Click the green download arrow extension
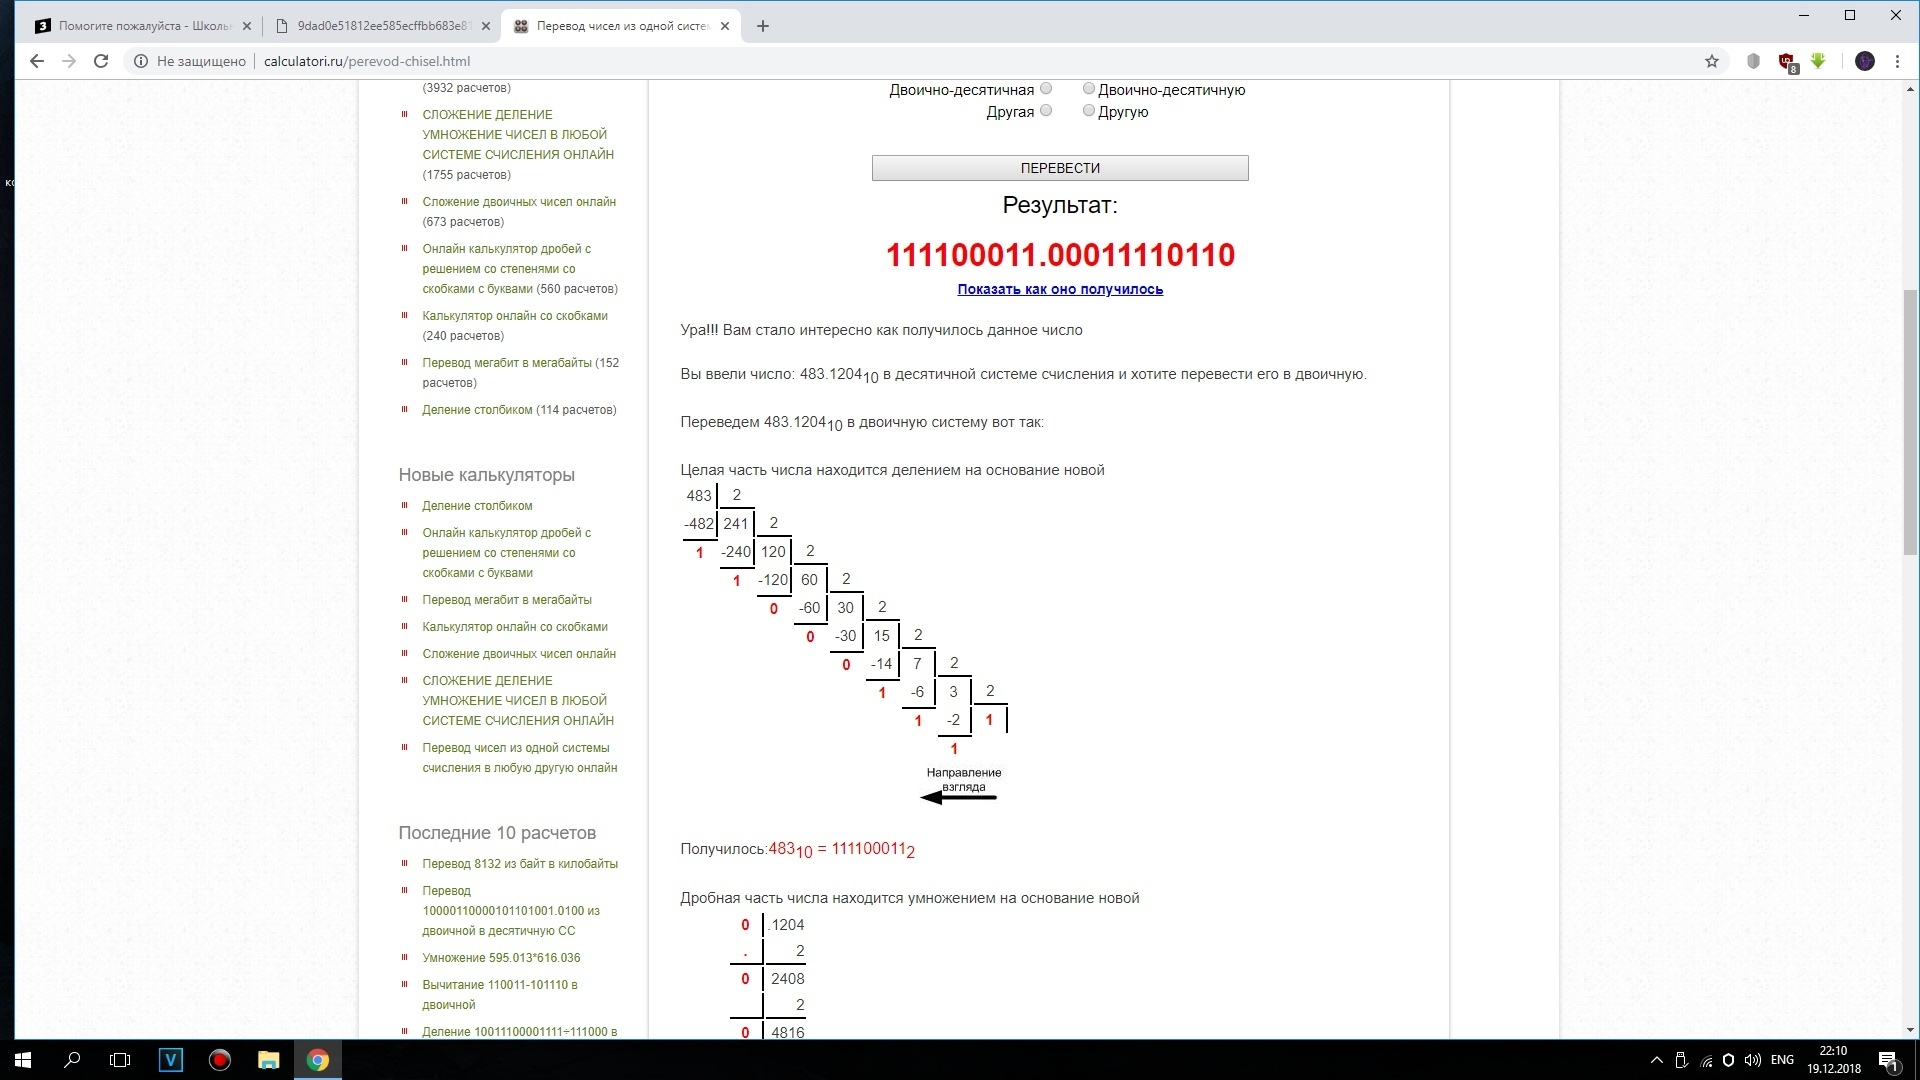The image size is (1920, 1080). (x=1818, y=61)
